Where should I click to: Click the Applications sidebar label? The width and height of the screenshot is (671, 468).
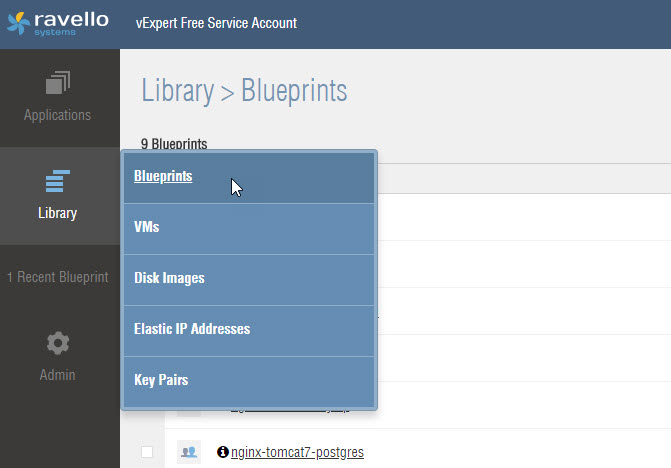[x=57, y=115]
